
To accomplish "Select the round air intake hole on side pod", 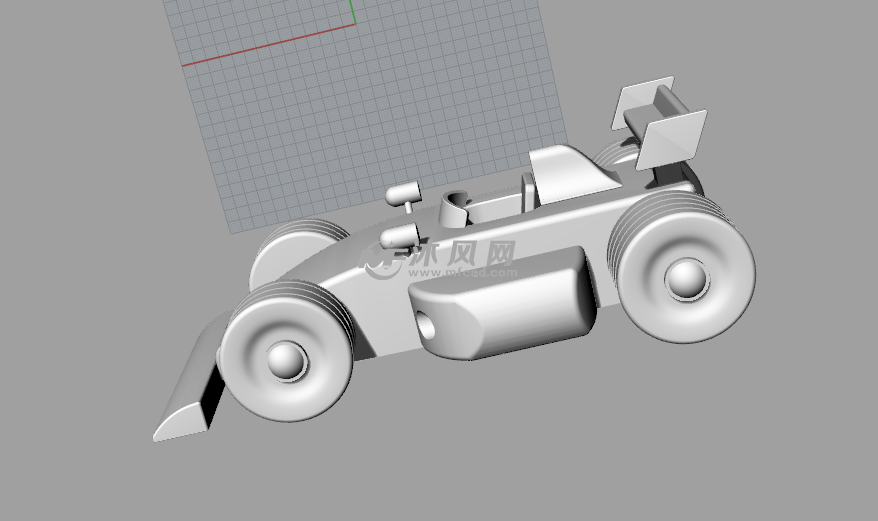I will [427, 327].
